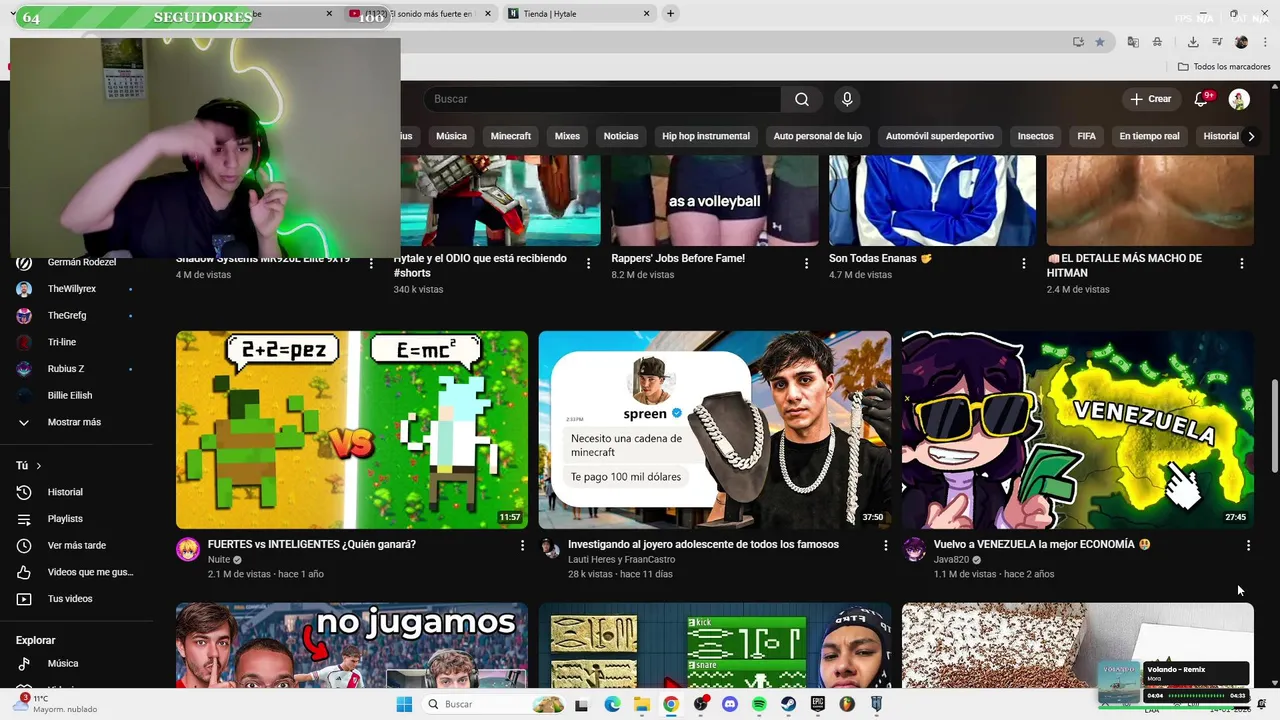Screen dimensions: 1280x720
Task: Select the Automóvil superdeportivo chip
Action: tap(940, 136)
